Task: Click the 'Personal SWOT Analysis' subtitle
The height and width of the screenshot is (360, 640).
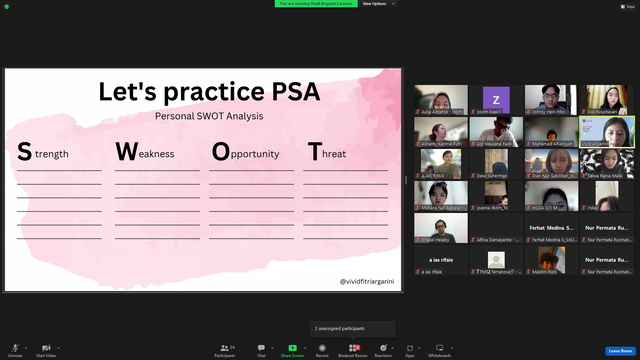Action: point(209,116)
